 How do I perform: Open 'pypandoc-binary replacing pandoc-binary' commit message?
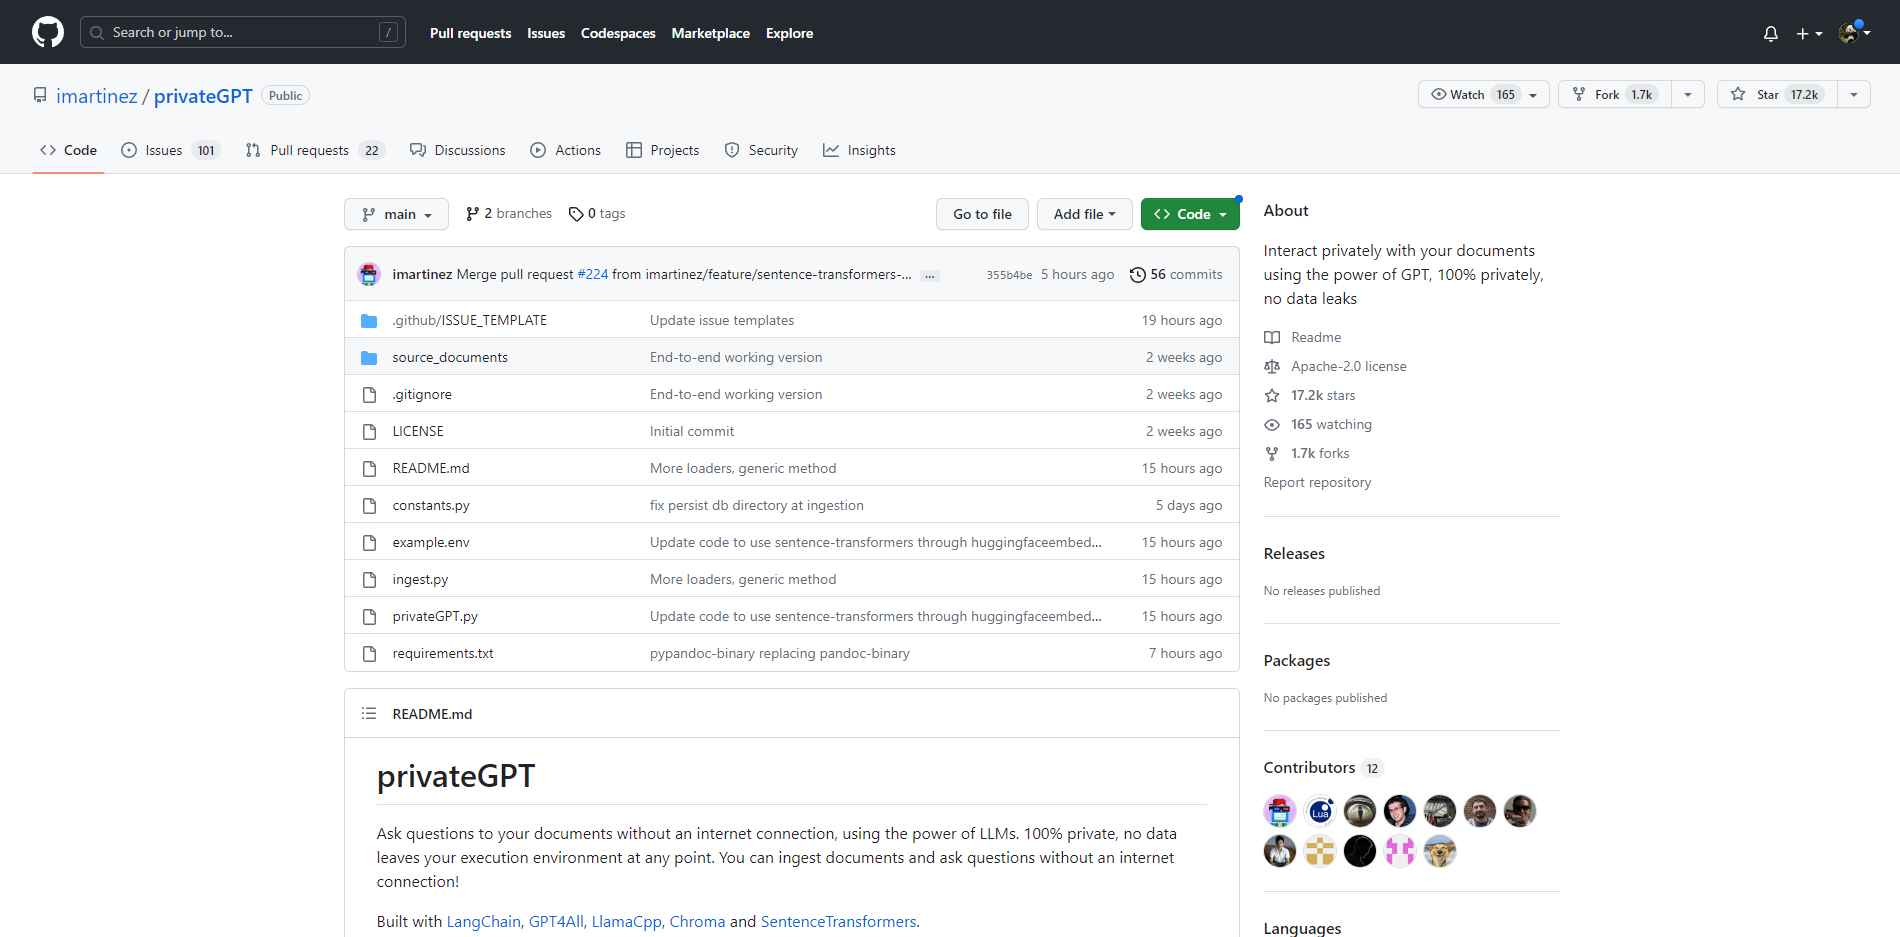[x=780, y=653]
